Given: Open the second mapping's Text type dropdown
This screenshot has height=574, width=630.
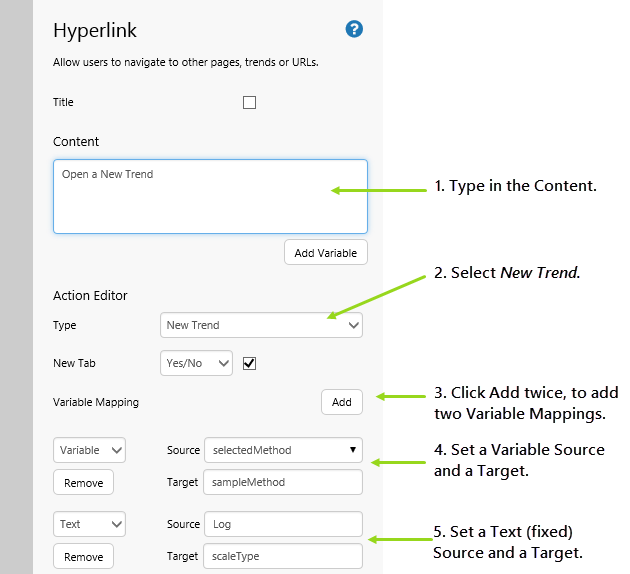Looking at the screenshot, I should tap(89, 524).
